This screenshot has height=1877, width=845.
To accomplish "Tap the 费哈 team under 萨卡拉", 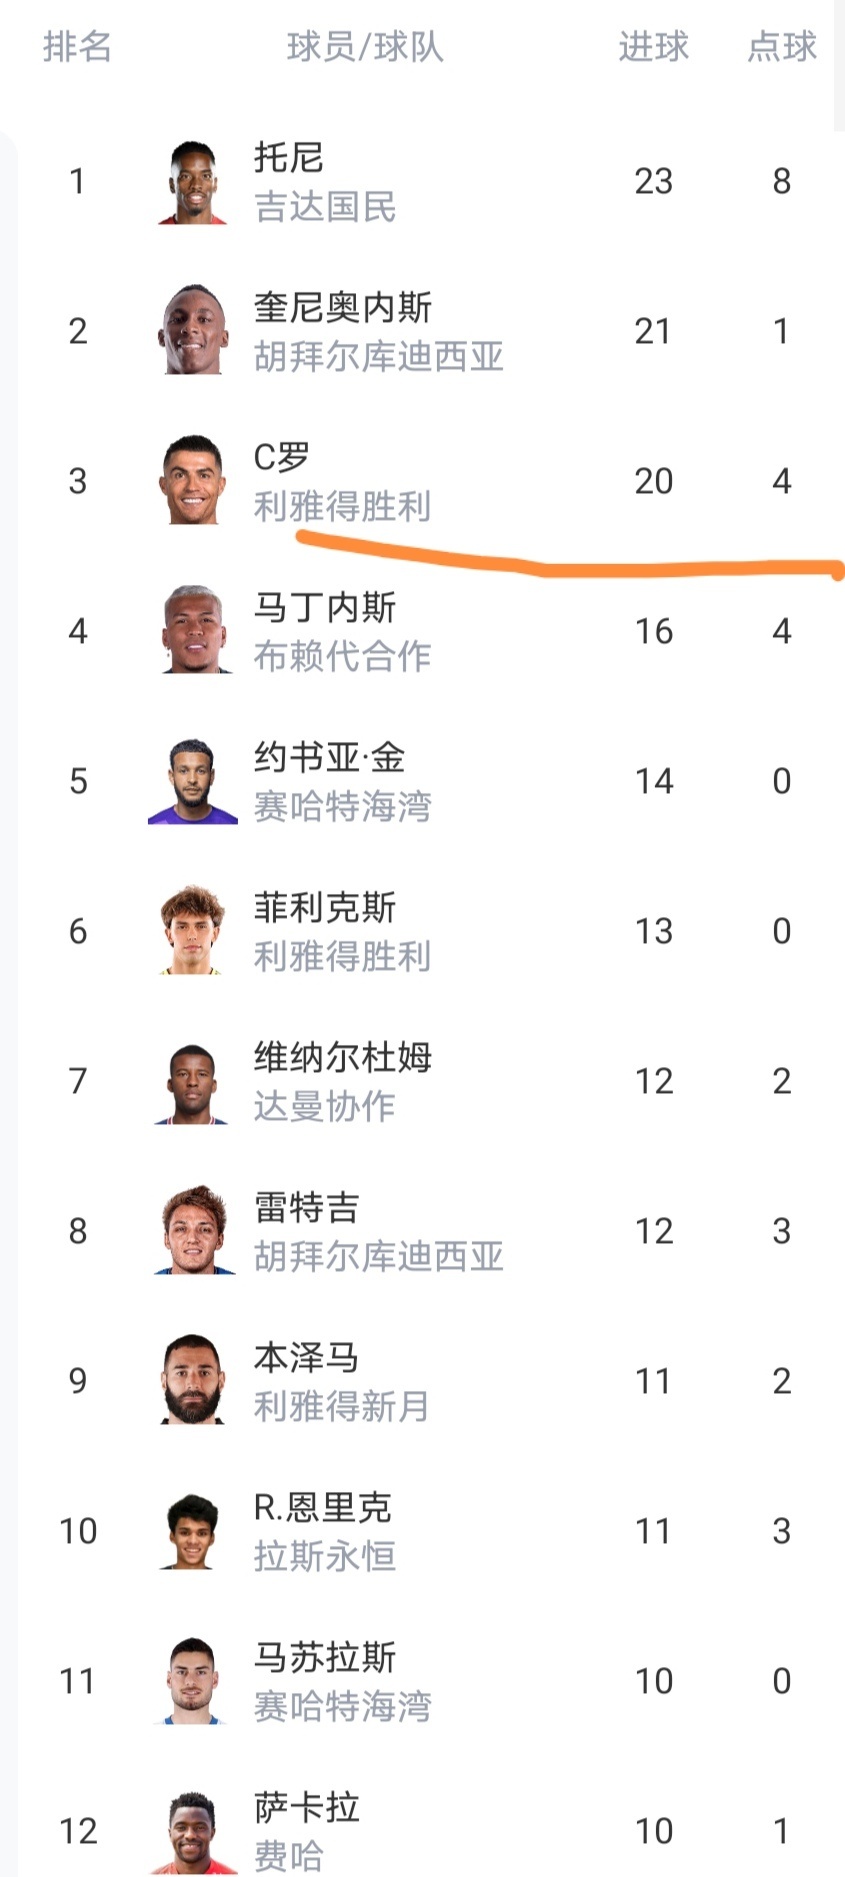I will (289, 1857).
